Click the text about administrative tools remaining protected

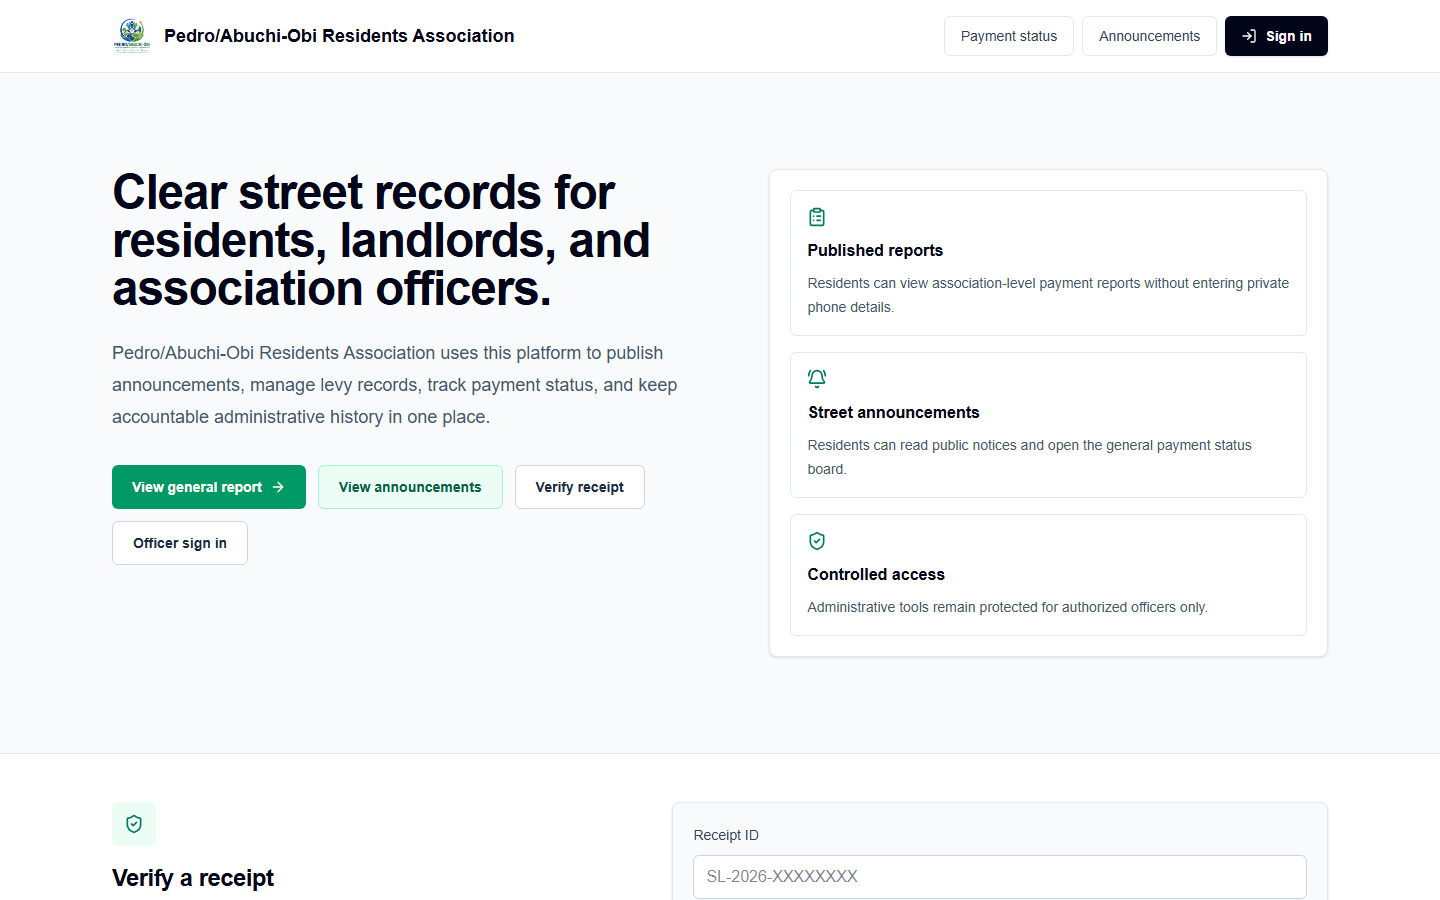(x=1008, y=607)
